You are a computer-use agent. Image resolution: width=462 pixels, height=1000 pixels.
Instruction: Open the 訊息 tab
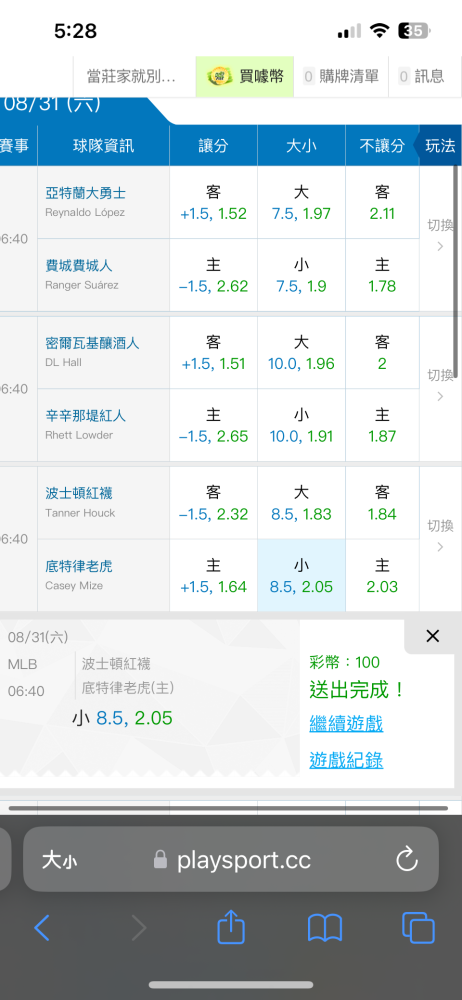coord(421,77)
